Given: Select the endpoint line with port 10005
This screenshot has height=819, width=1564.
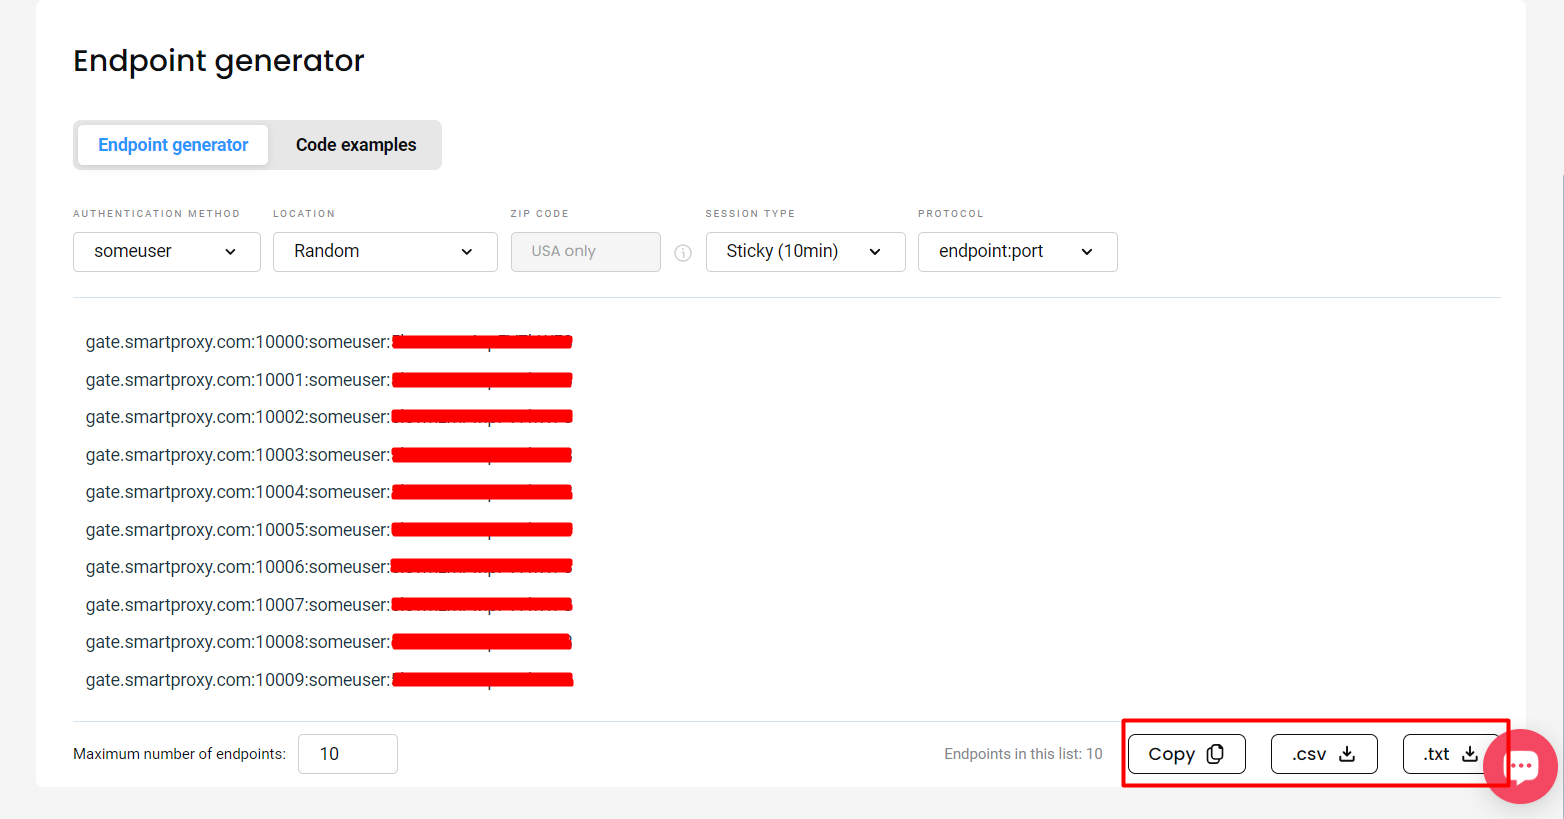Looking at the screenshot, I should pyautogui.click(x=329, y=530).
